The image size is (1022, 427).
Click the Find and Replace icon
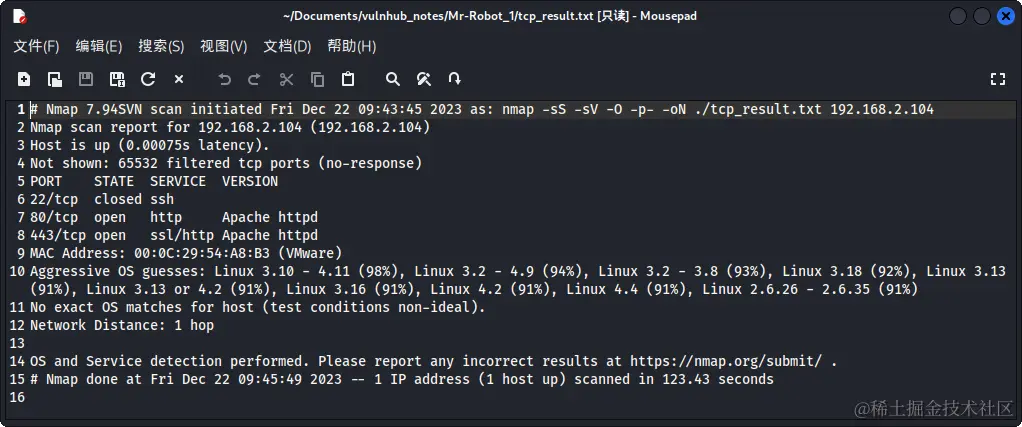424,79
